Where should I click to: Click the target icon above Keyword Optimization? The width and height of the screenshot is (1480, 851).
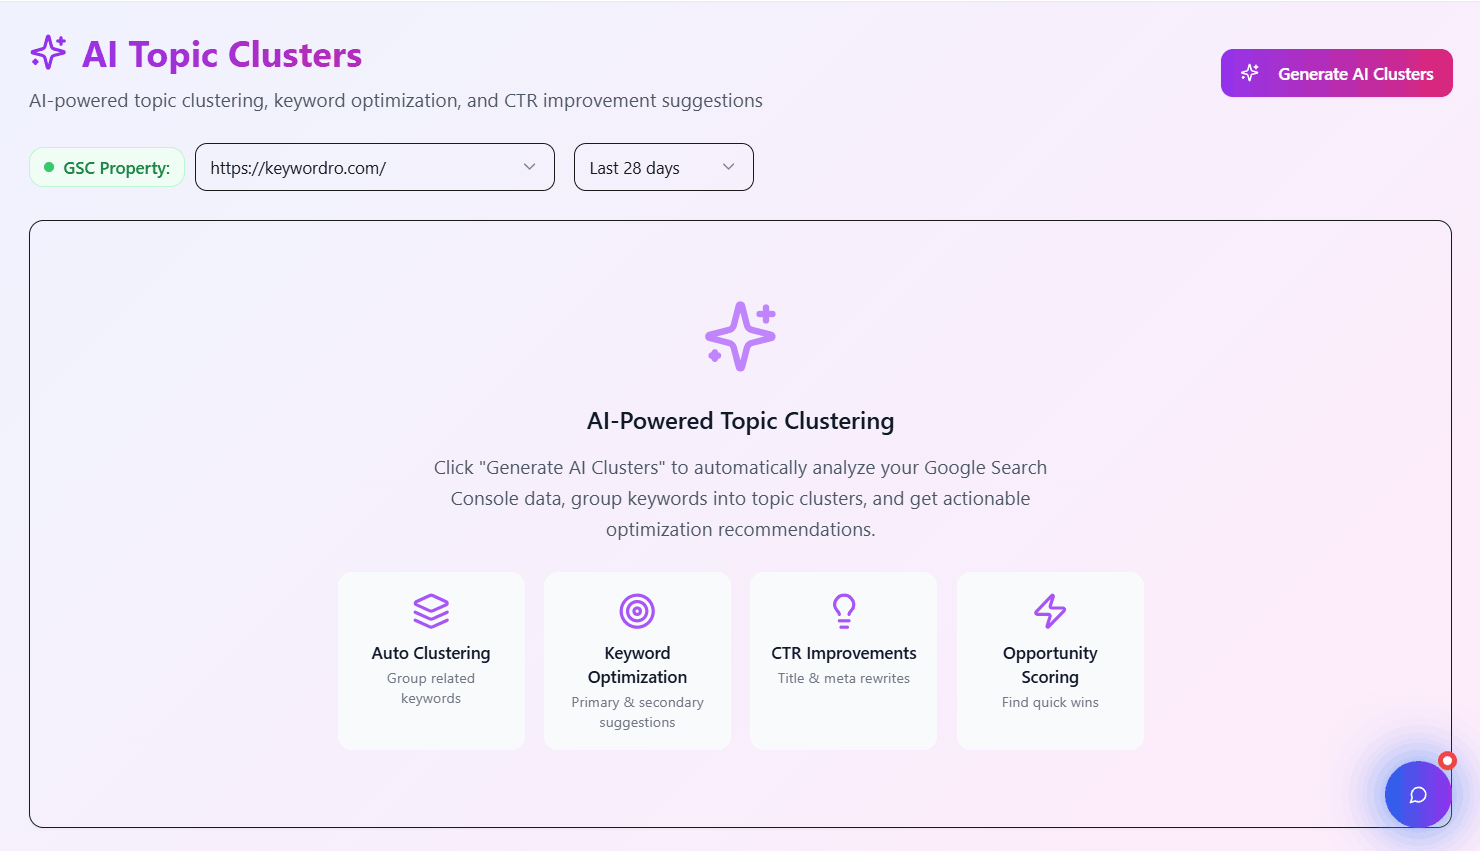(x=637, y=611)
